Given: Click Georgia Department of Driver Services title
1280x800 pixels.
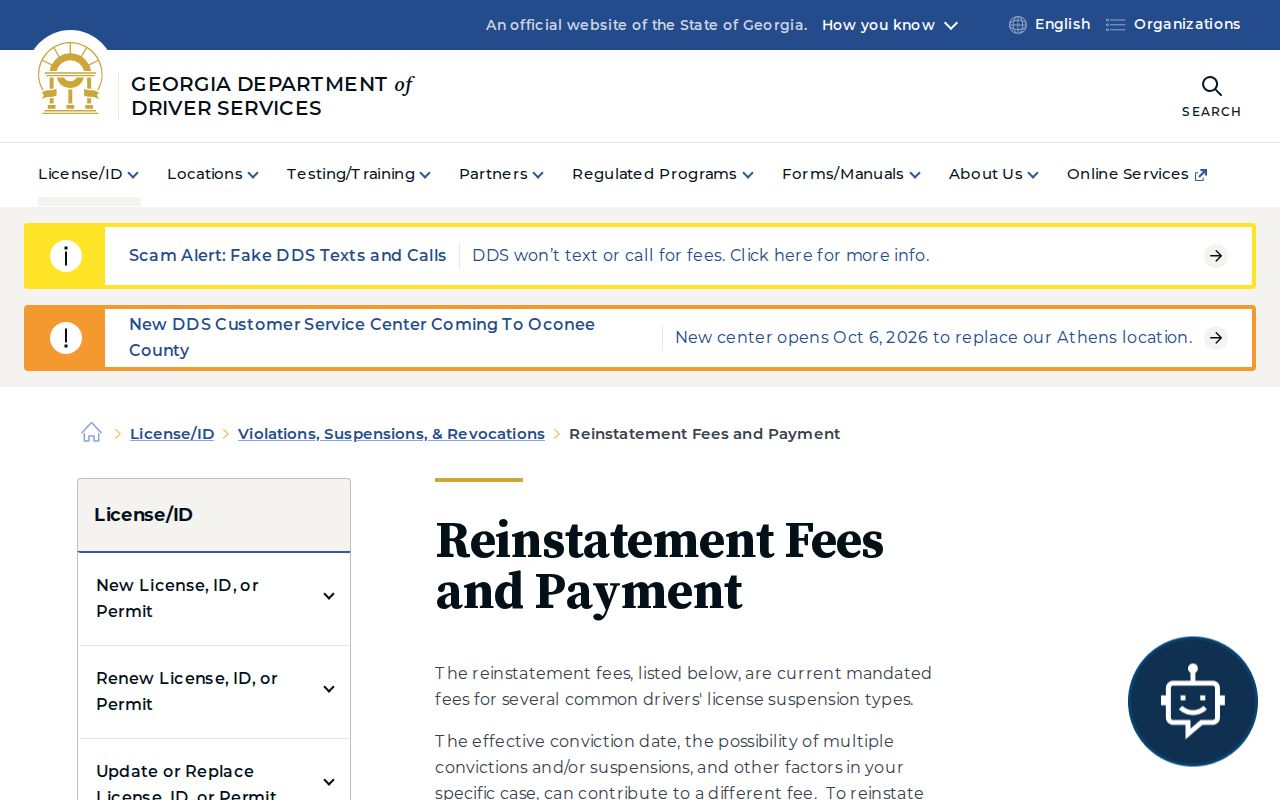Looking at the screenshot, I should 272,96.
